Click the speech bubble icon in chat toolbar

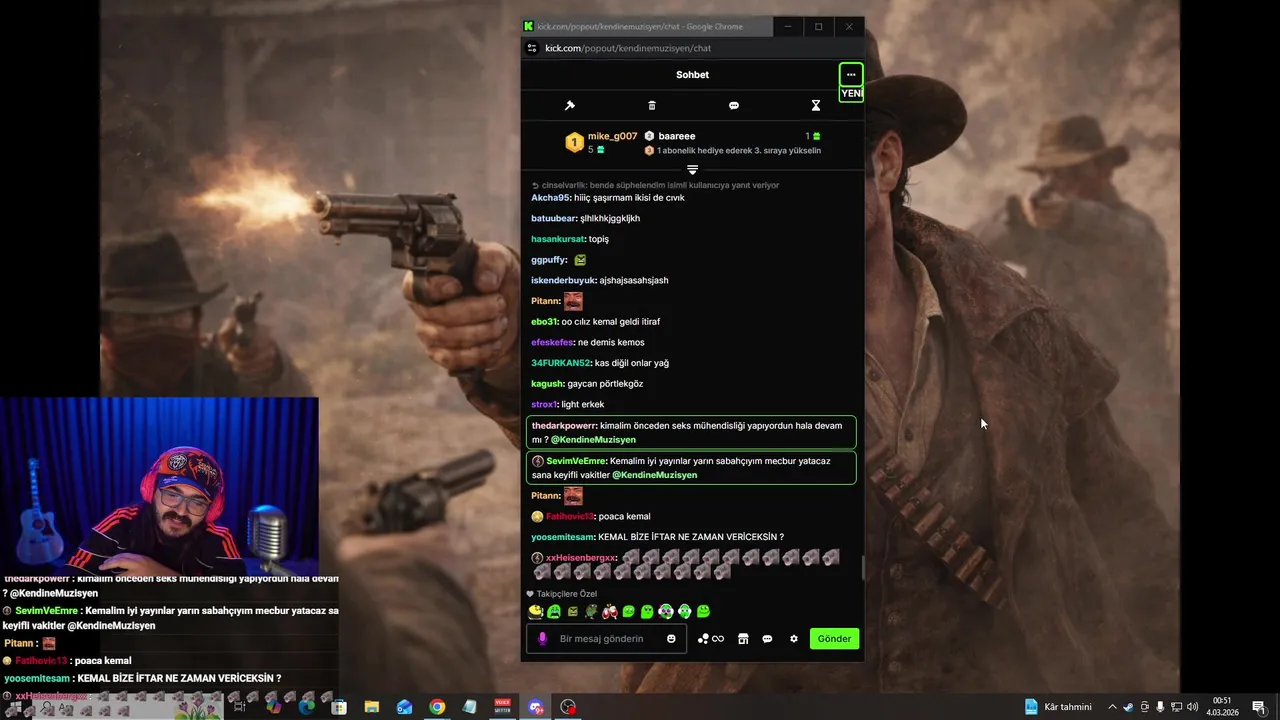point(734,106)
